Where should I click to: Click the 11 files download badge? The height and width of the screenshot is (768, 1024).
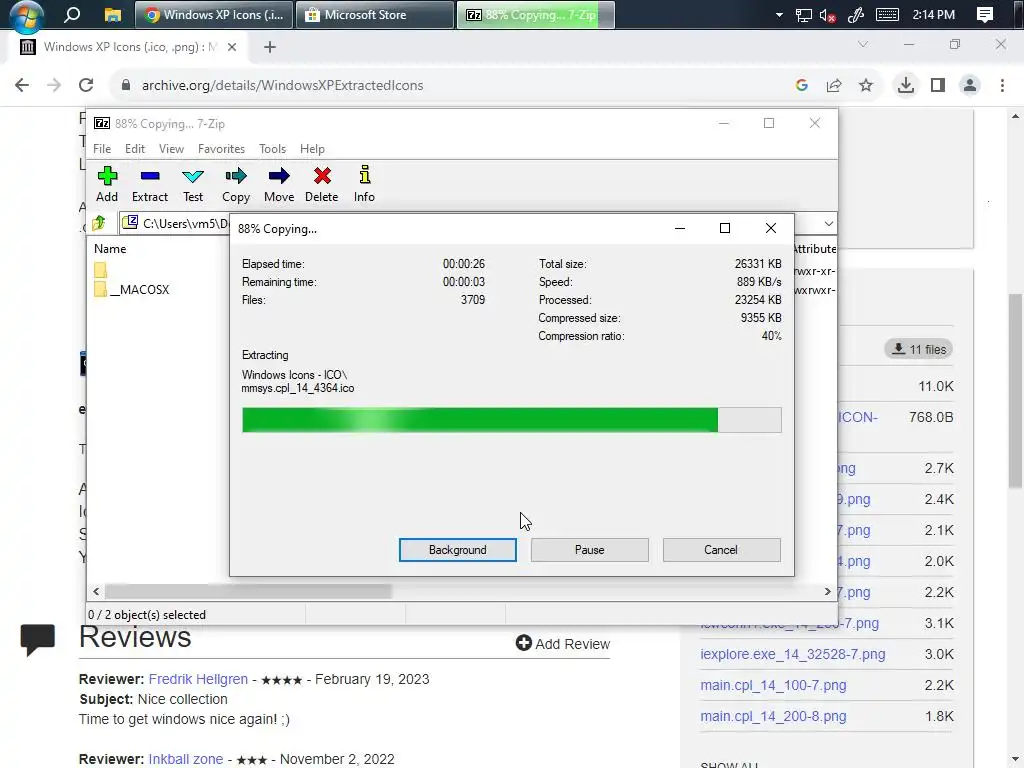point(919,349)
